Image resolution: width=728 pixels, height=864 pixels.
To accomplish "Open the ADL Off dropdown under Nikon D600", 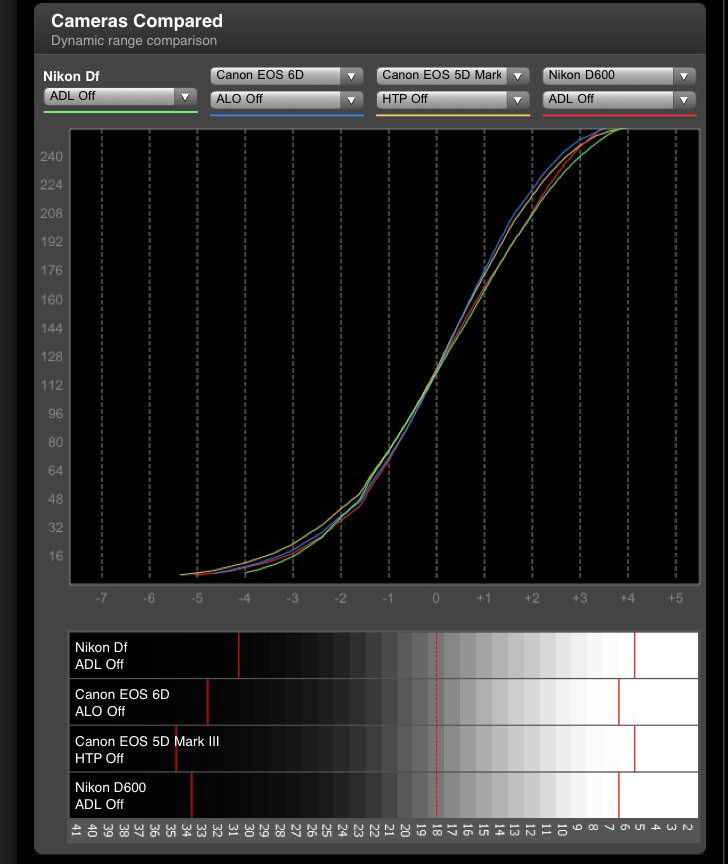I will [618, 100].
